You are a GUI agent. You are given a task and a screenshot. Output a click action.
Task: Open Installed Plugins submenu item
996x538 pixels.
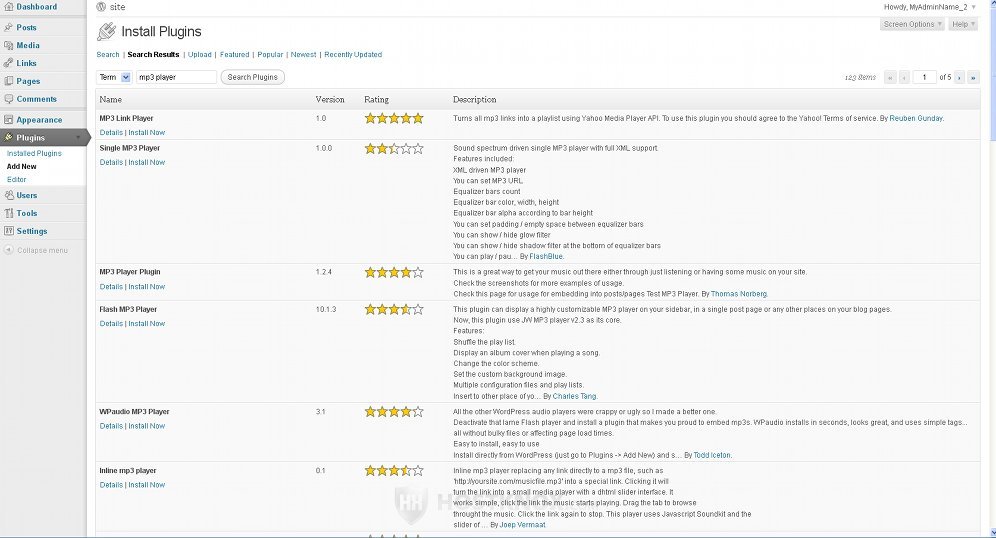coord(34,153)
